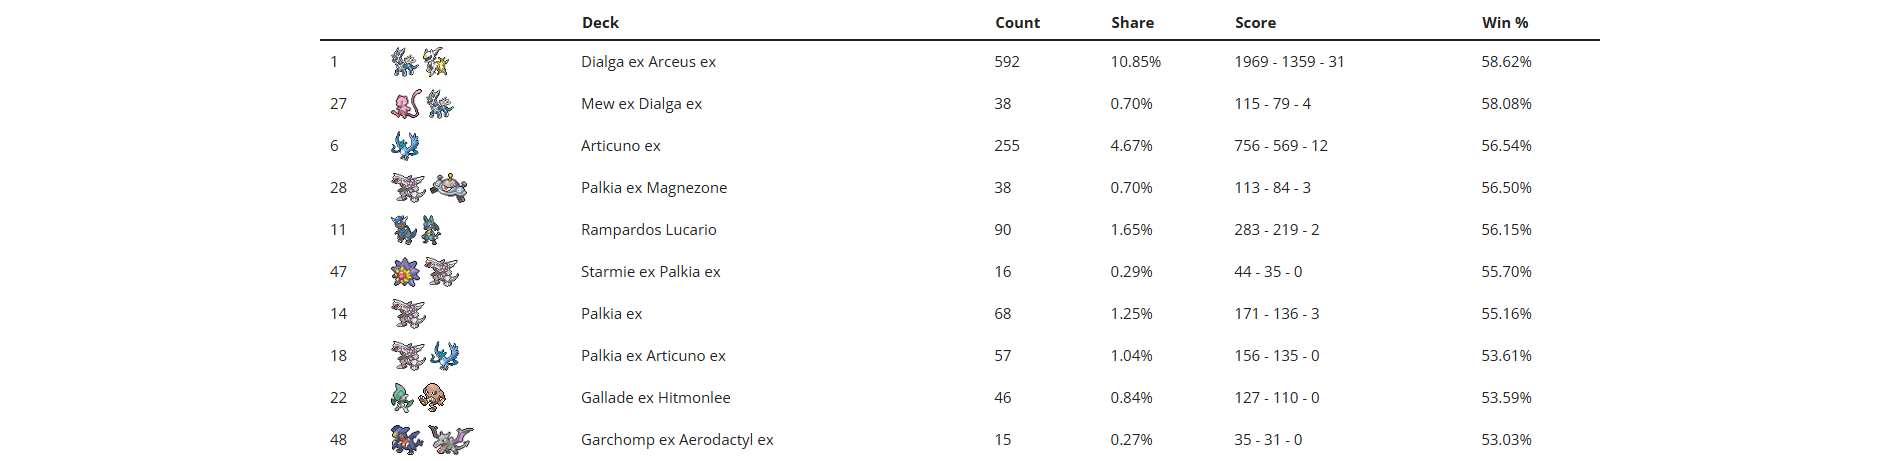Open the Dialga ex Arceus ex deck
This screenshot has height=461, width=1895.
[x=648, y=62]
